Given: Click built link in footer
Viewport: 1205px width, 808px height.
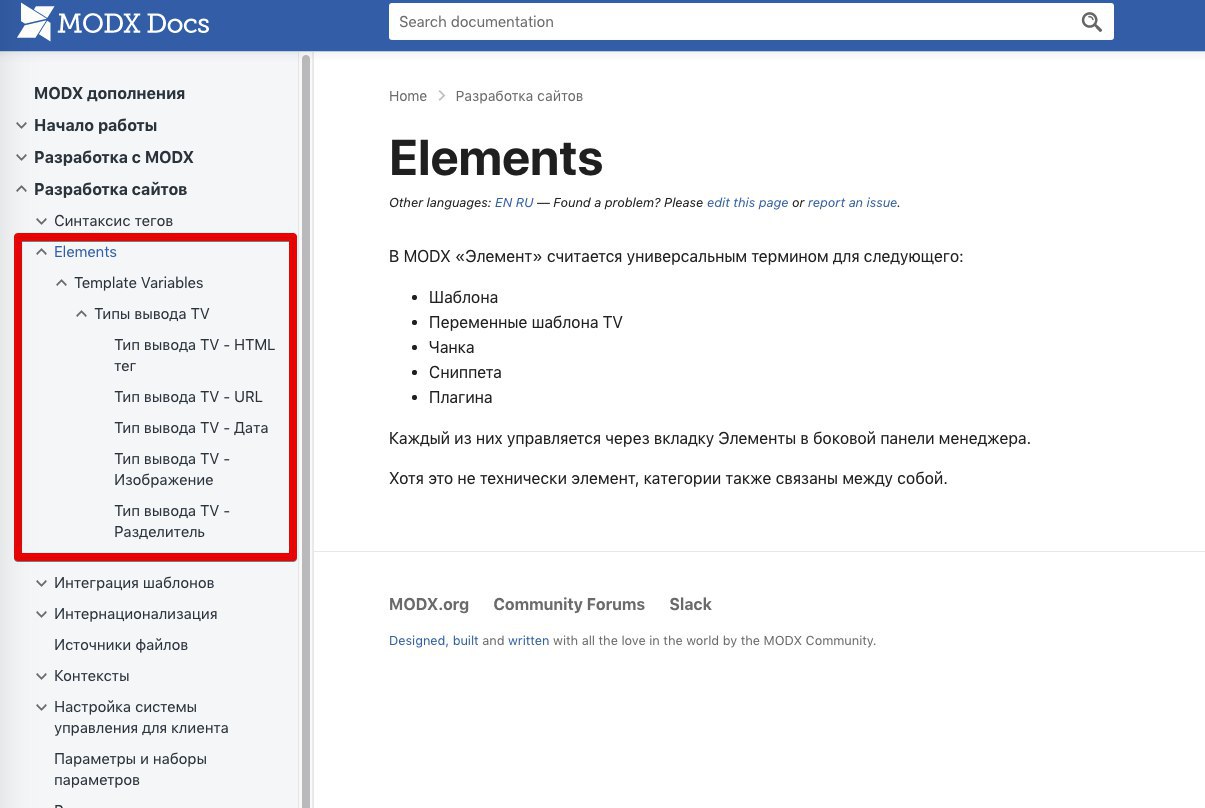Looking at the screenshot, I should (465, 641).
